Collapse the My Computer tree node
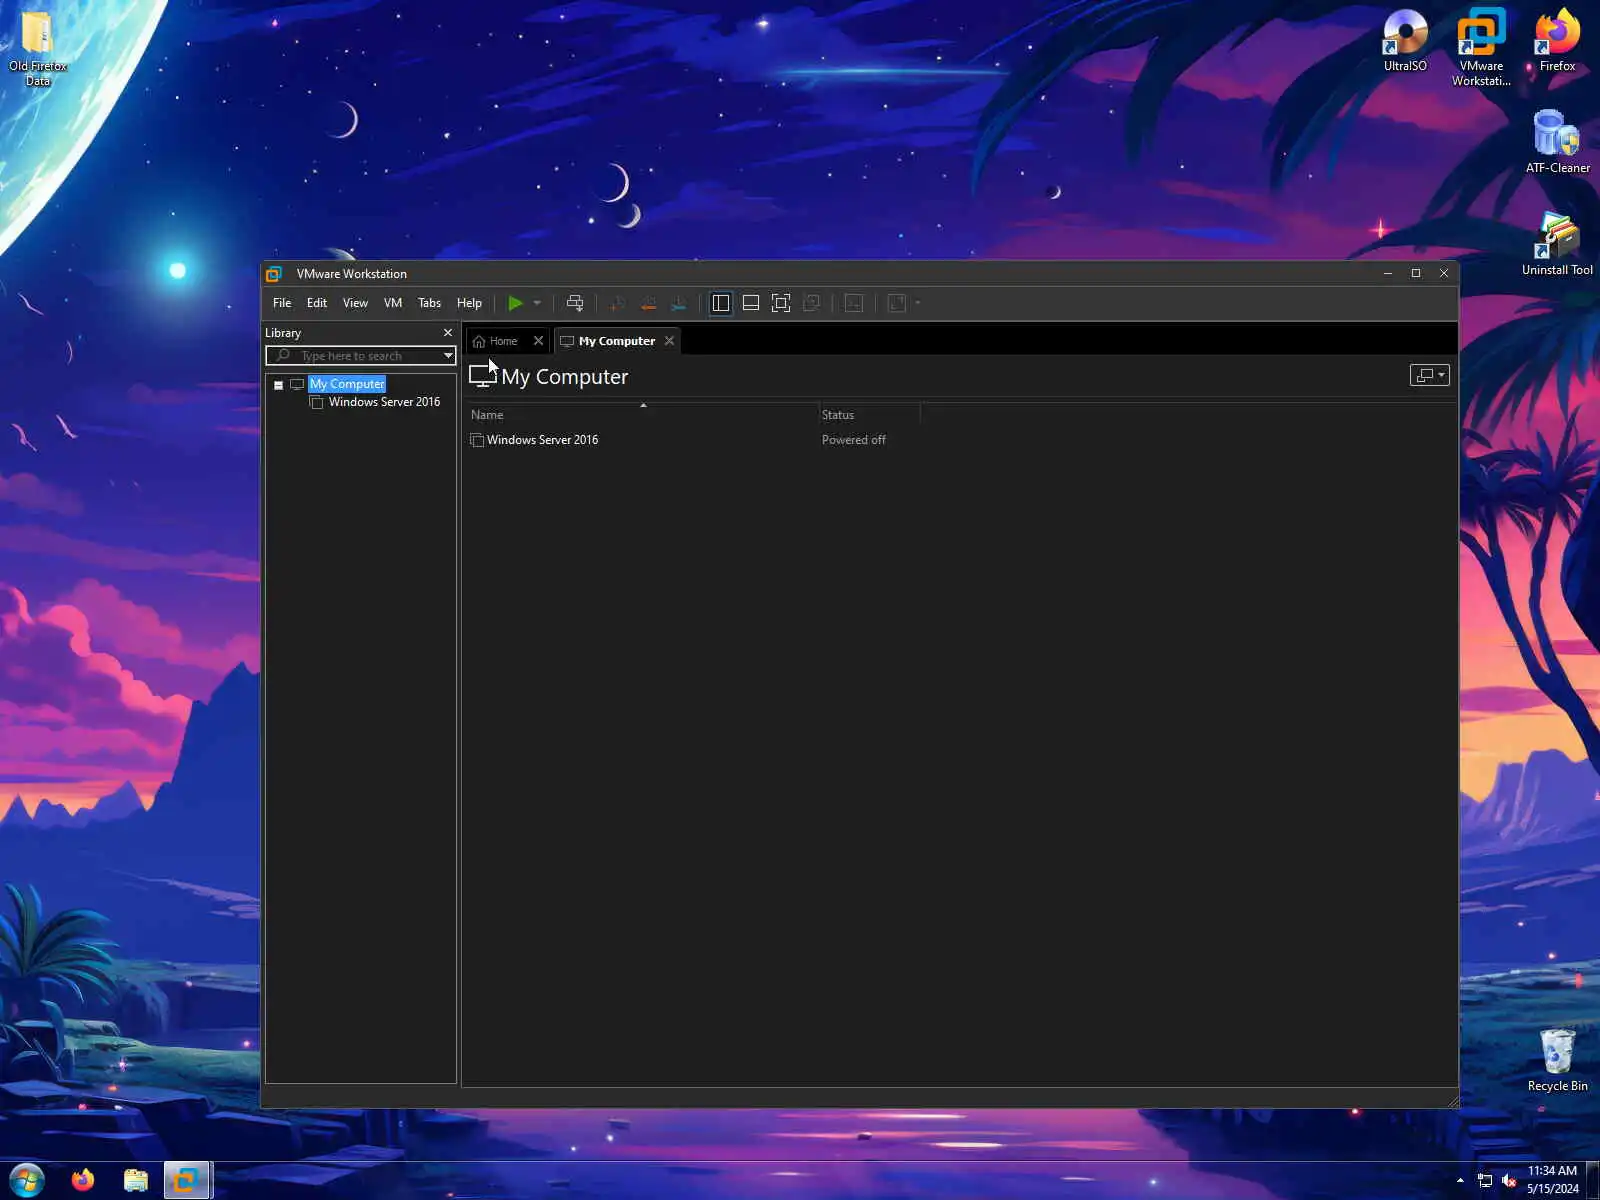 278,385
